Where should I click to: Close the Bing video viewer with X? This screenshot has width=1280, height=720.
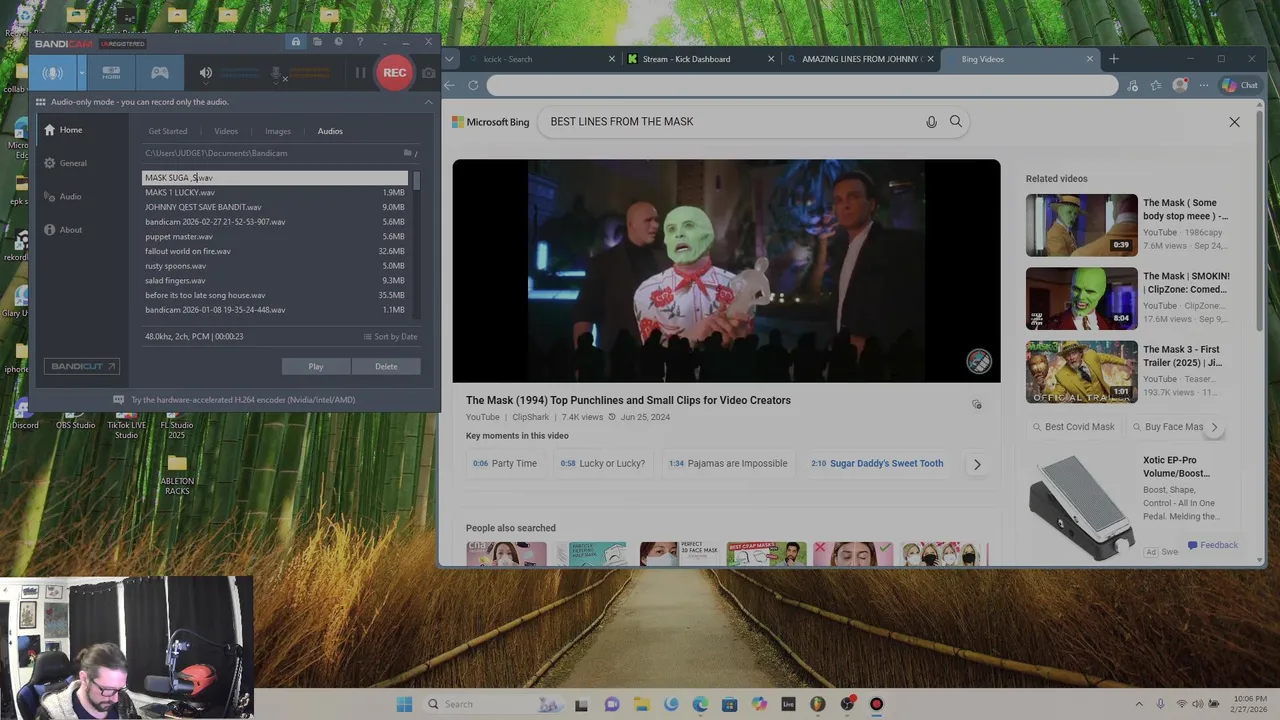click(1234, 122)
